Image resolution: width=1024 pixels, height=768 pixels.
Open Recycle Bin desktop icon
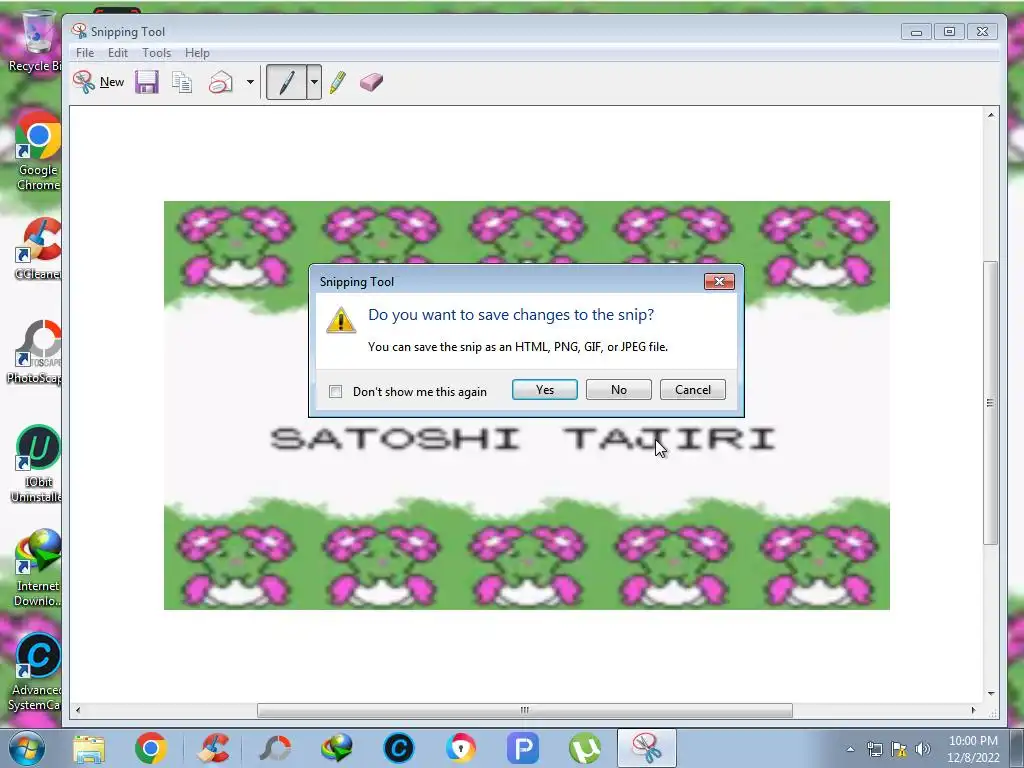[34, 40]
